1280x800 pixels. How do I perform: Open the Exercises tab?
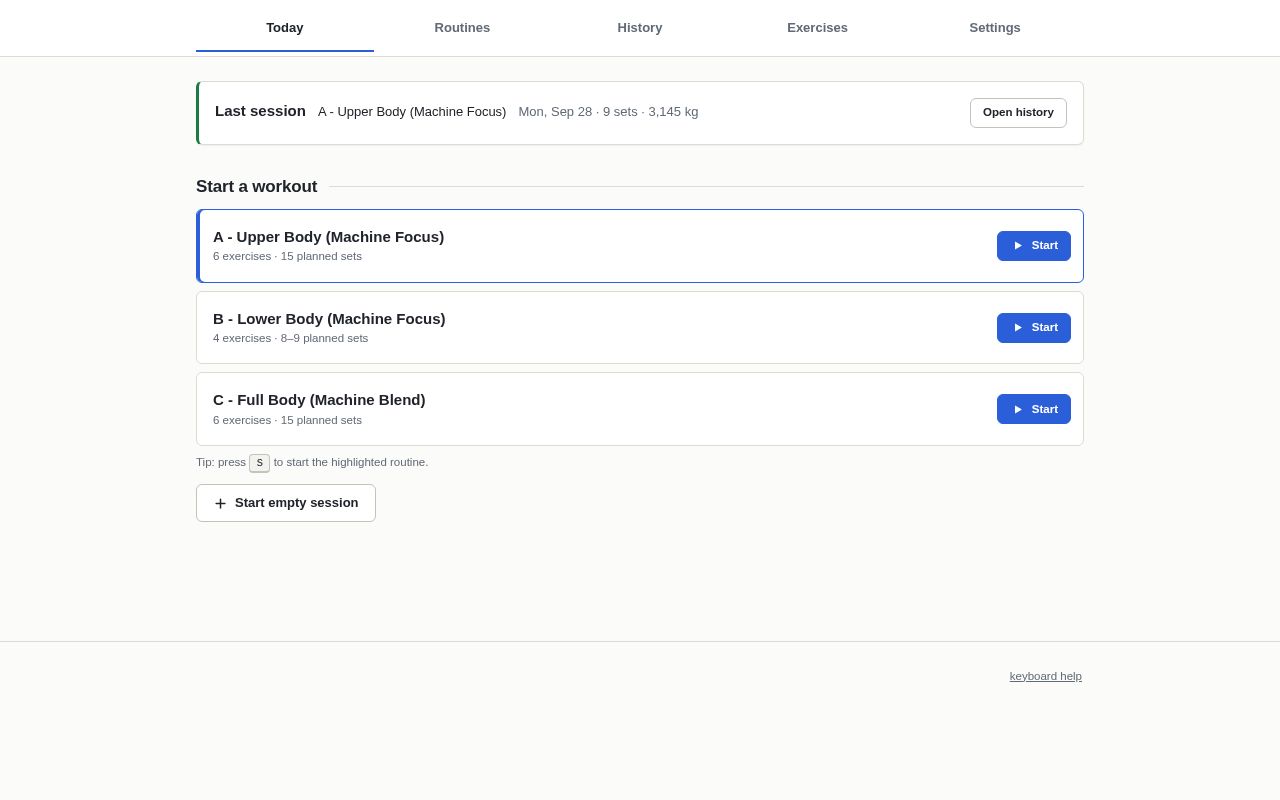(x=817, y=27)
